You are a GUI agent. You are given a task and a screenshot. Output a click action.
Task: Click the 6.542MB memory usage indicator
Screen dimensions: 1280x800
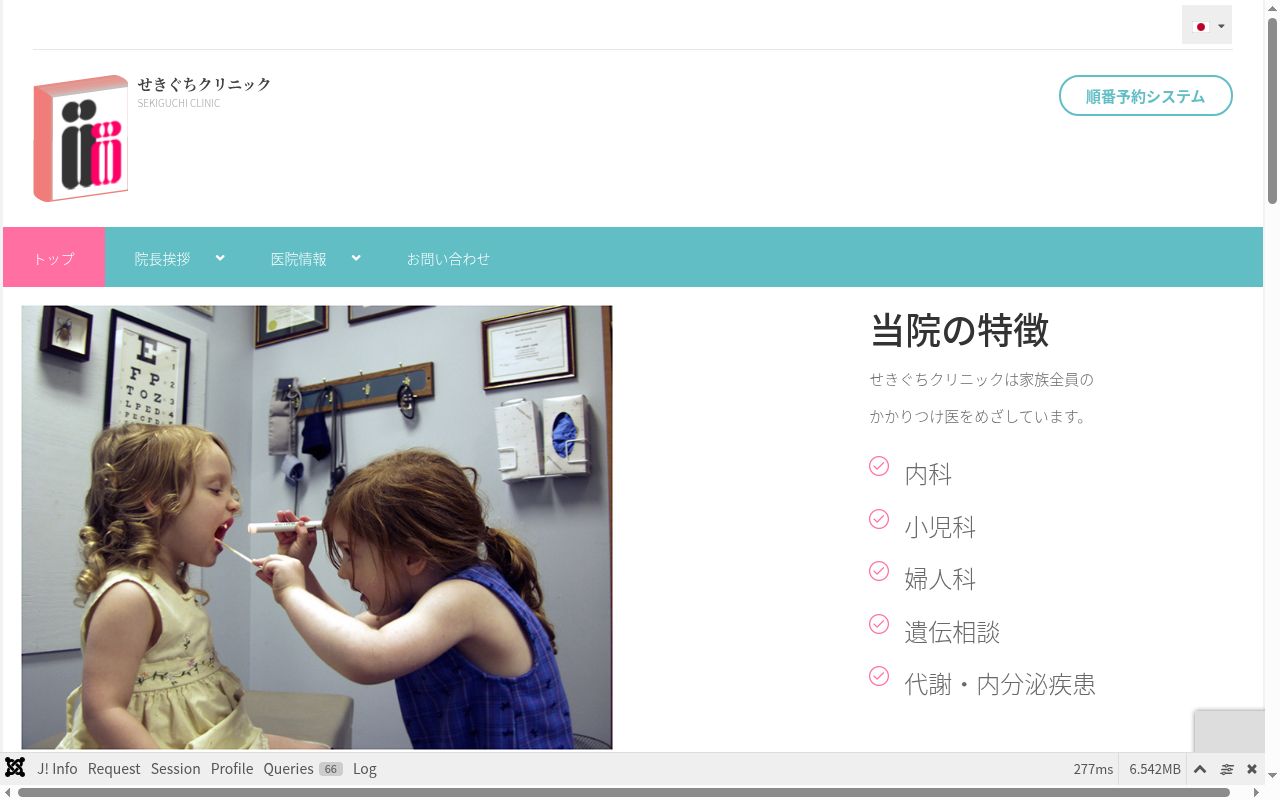coord(1155,769)
